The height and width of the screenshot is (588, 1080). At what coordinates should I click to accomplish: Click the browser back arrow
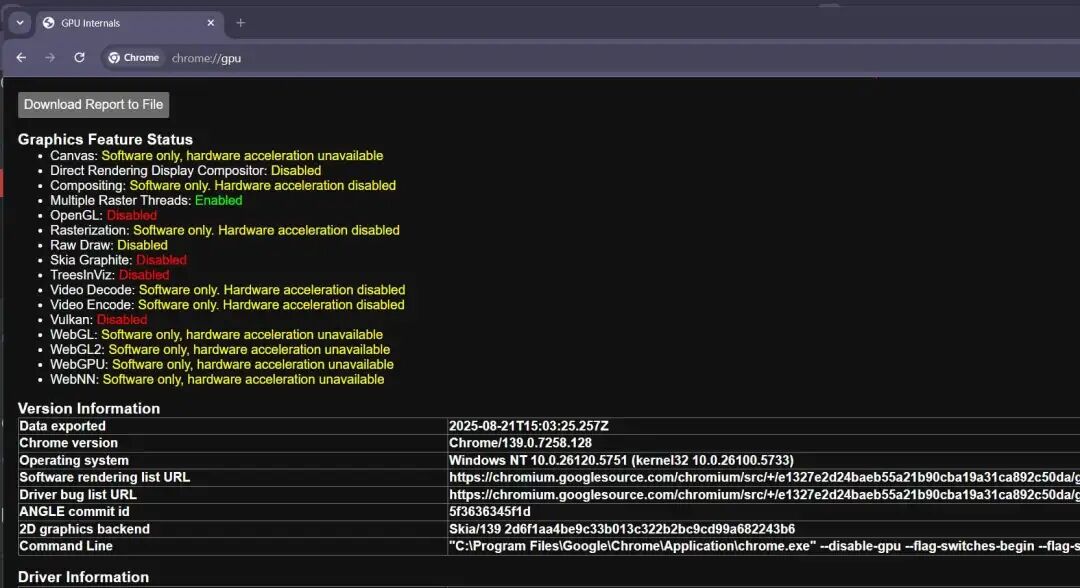pyautogui.click(x=21, y=58)
